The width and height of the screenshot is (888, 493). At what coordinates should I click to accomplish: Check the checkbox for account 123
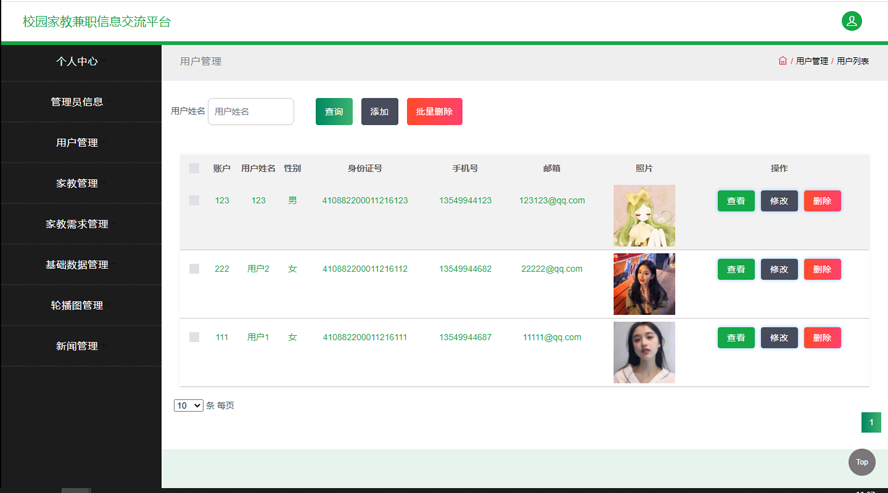tap(194, 200)
